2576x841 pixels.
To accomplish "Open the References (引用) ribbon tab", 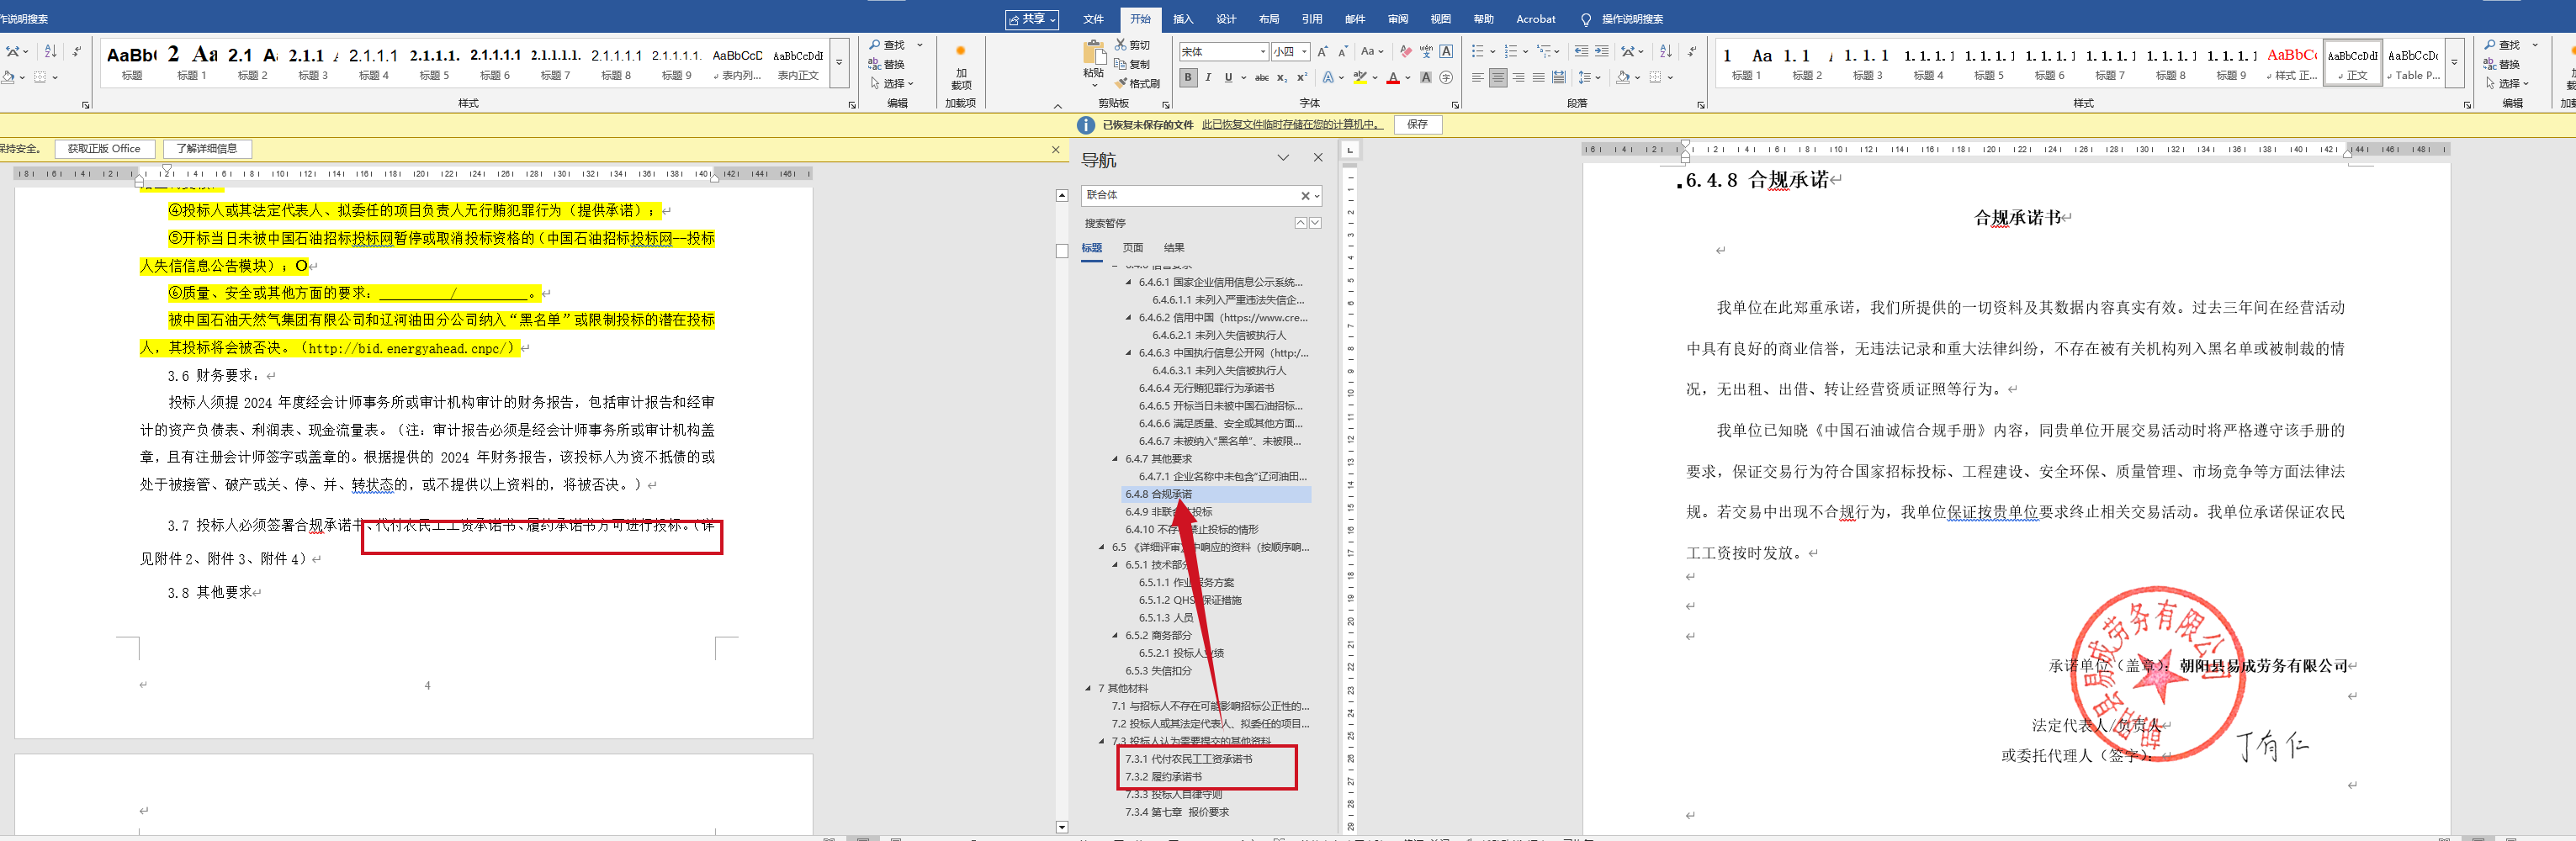I will pyautogui.click(x=1312, y=19).
